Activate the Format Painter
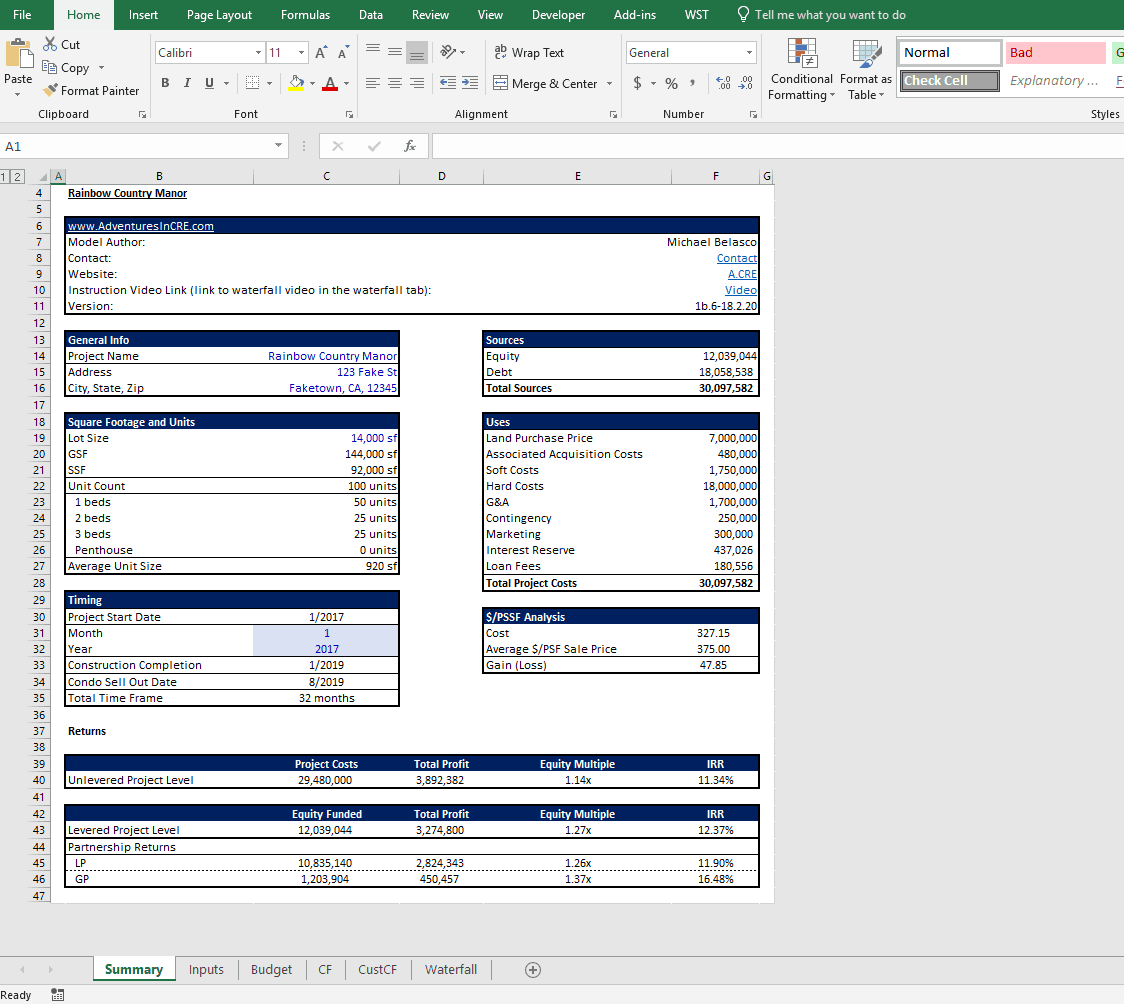This screenshot has width=1124, height=1004. pyautogui.click(x=91, y=90)
